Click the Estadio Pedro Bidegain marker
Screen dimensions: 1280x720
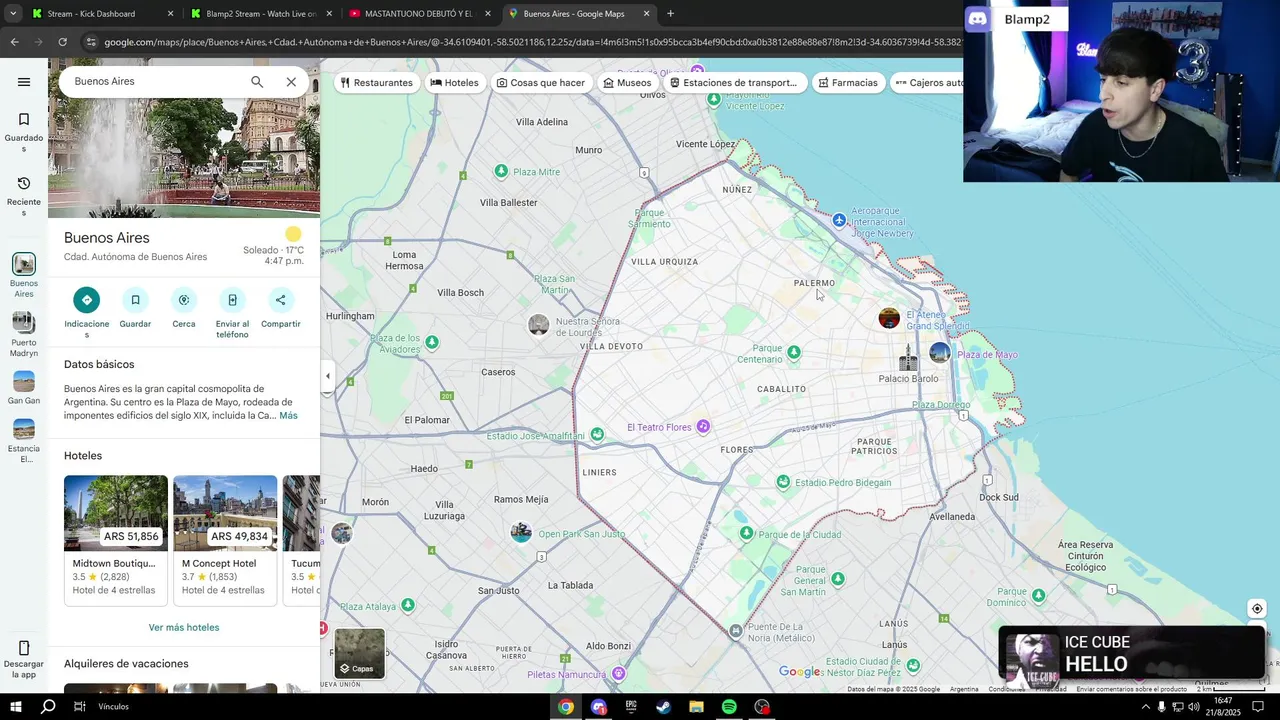click(x=783, y=482)
